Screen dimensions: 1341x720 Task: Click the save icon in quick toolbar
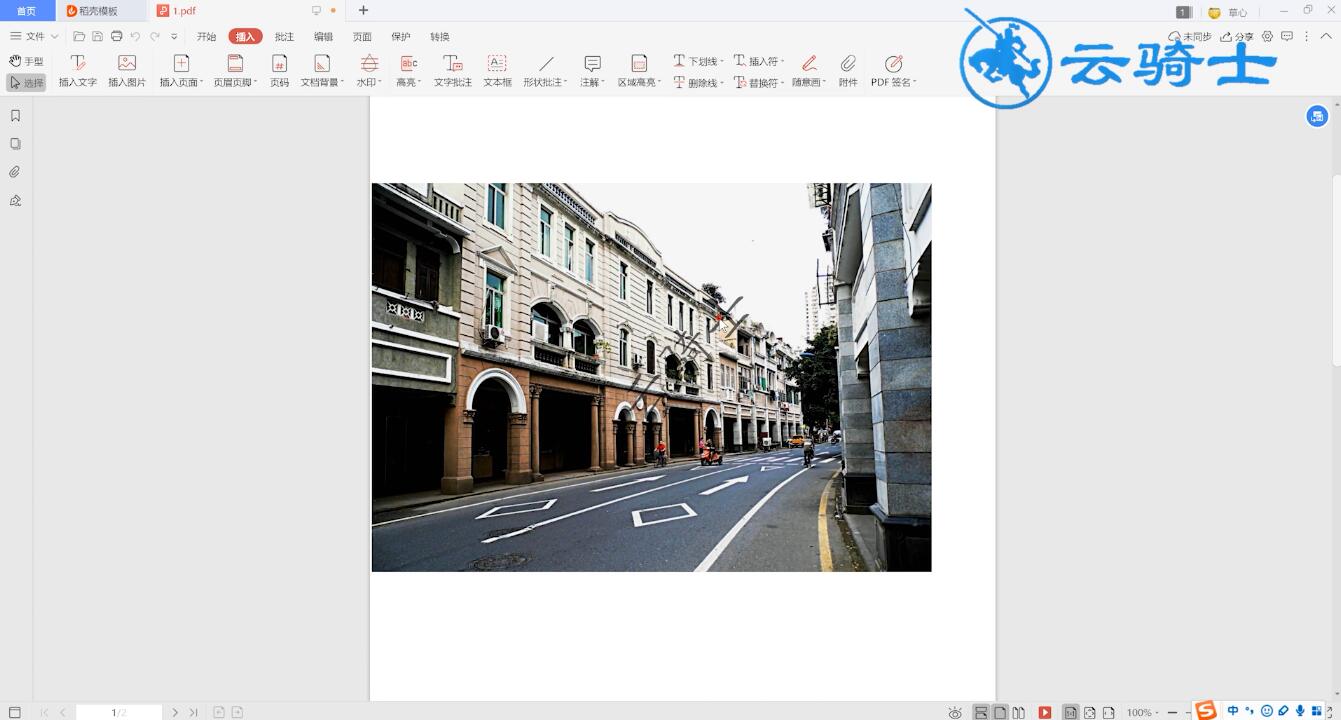97,36
